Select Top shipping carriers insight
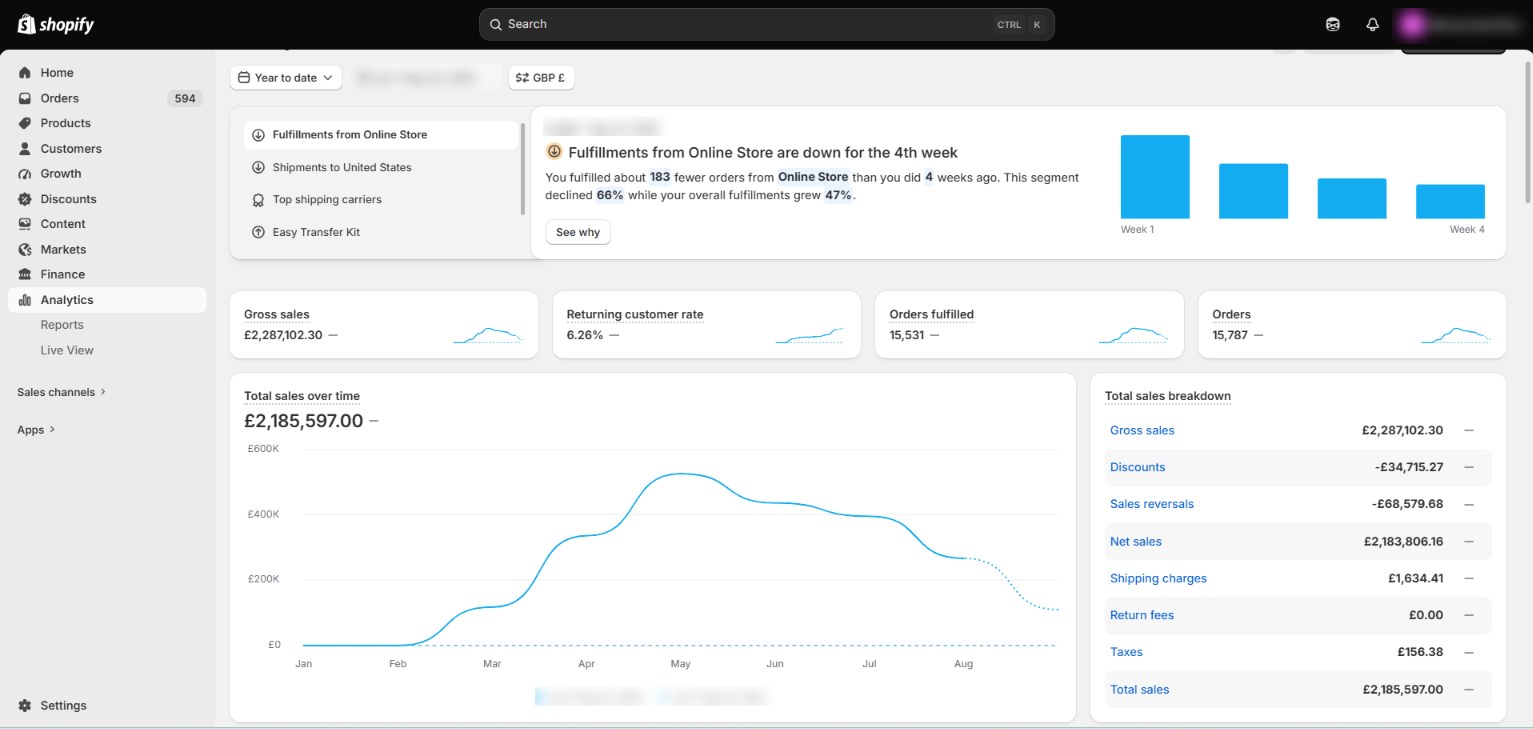Screen dimensions: 1533x729 pyautogui.click(x=381, y=200)
